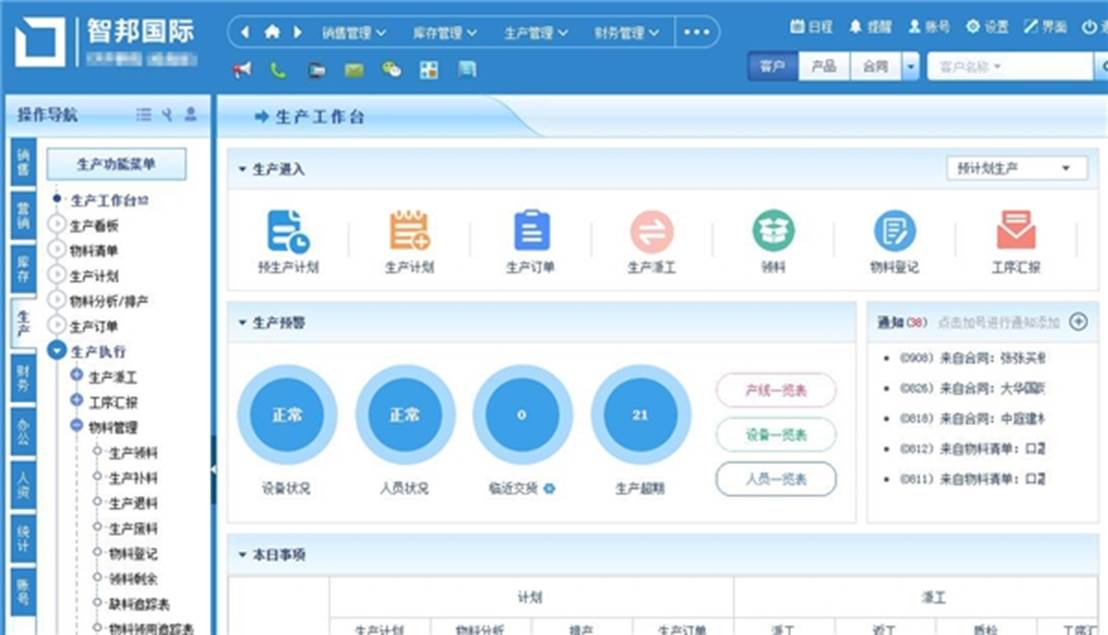Click the person icon in 操作导航 header
Screen dimensions: 1108x635
click(x=191, y=114)
